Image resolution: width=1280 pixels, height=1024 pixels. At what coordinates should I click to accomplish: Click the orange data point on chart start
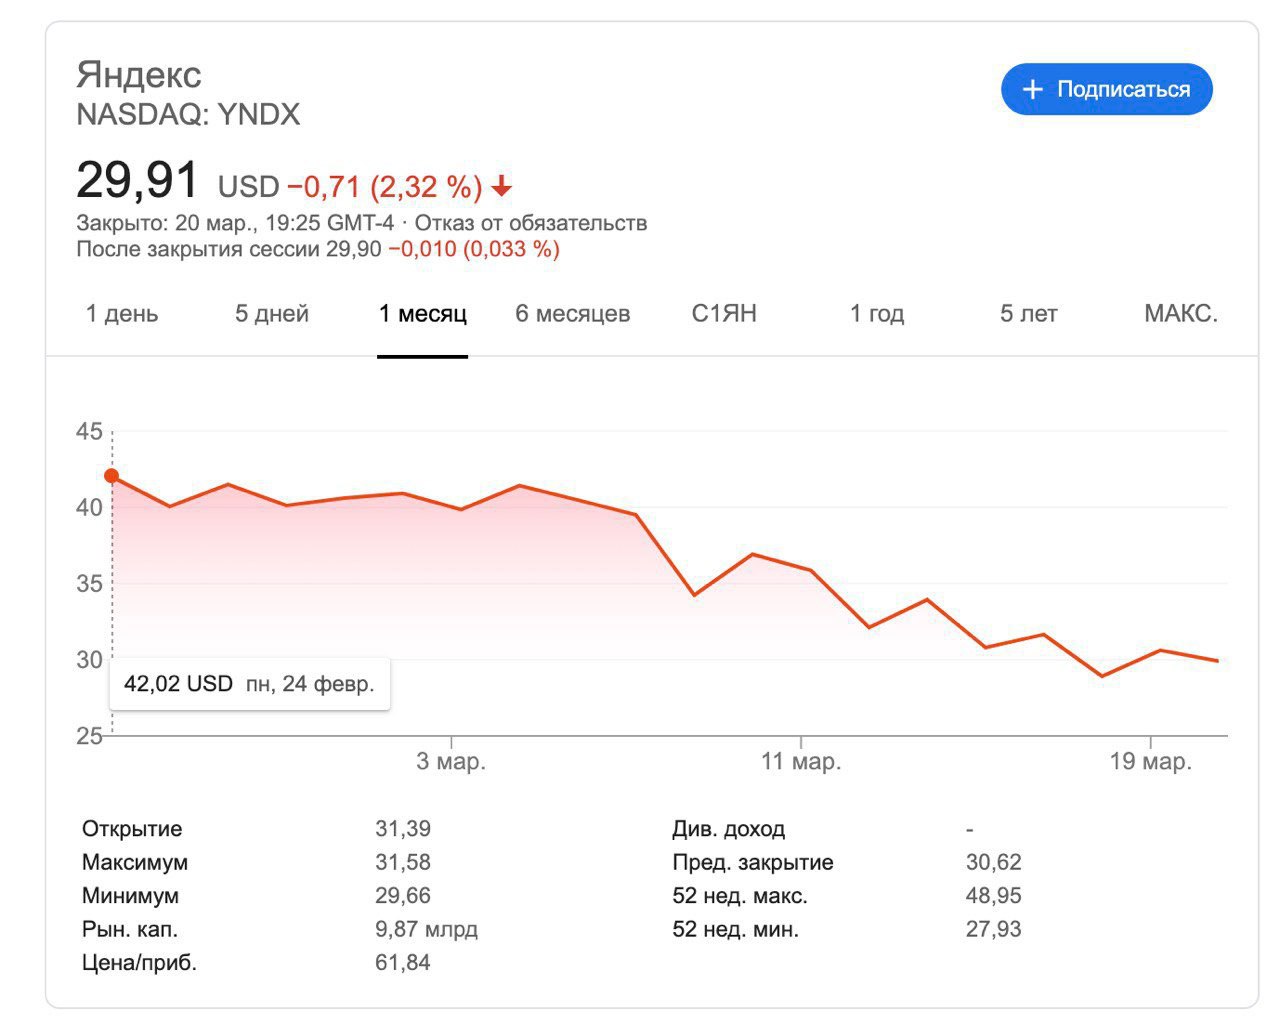click(112, 476)
